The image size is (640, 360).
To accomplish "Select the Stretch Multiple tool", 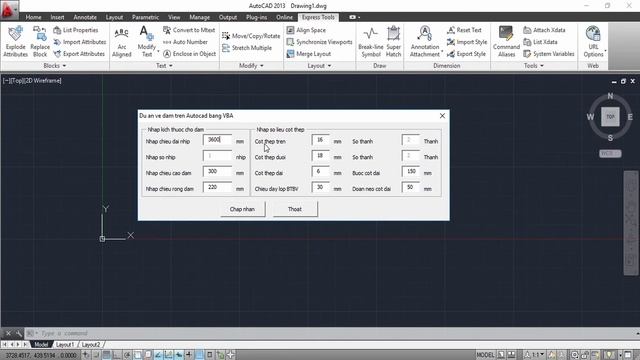I will tap(247, 48).
